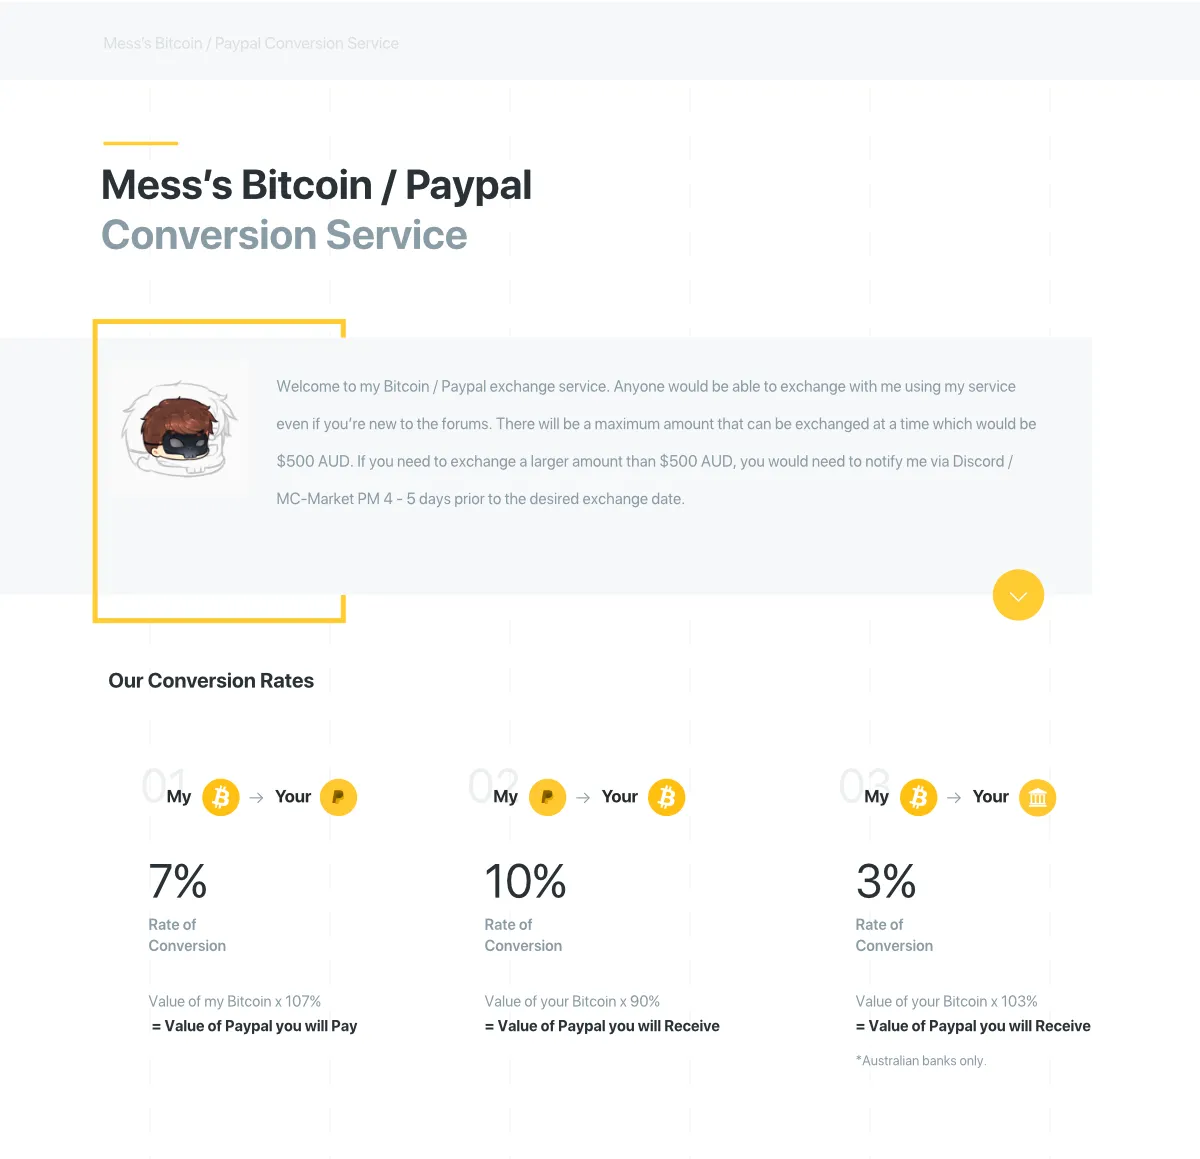Click the "Mess's Bitcoin / Paypal" main heading

pyautogui.click(x=316, y=185)
